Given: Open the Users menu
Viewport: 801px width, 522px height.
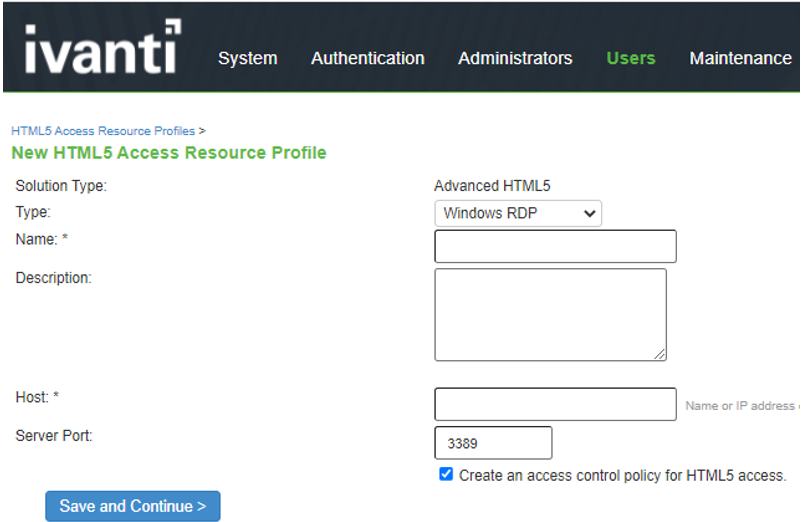Looking at the screenshot, I should 631,58.
